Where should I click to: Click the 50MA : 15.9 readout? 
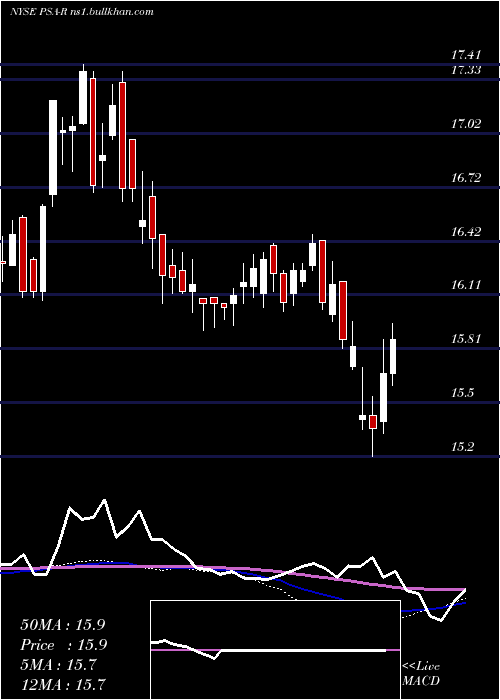(x=62, y=625)
